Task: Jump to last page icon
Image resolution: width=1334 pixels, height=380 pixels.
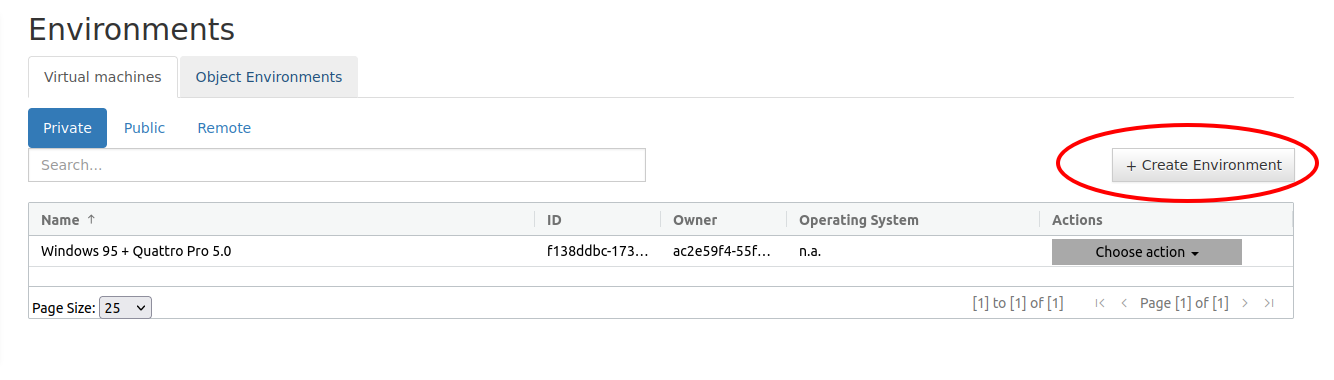Action: [x=1269, y=303]
